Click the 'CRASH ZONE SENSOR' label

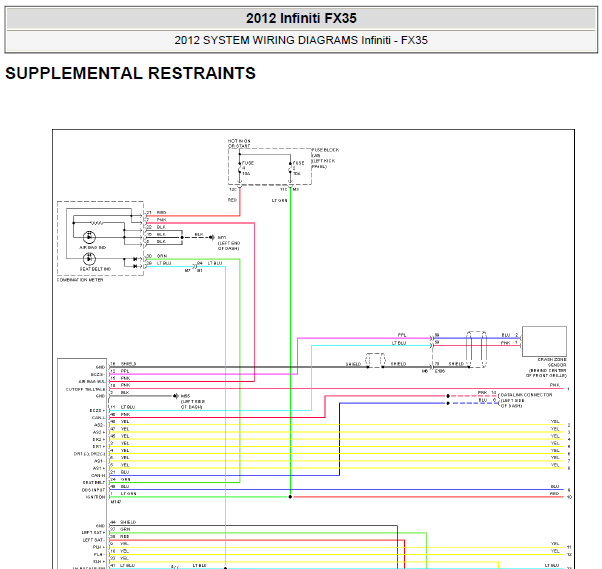coord(552,362)
